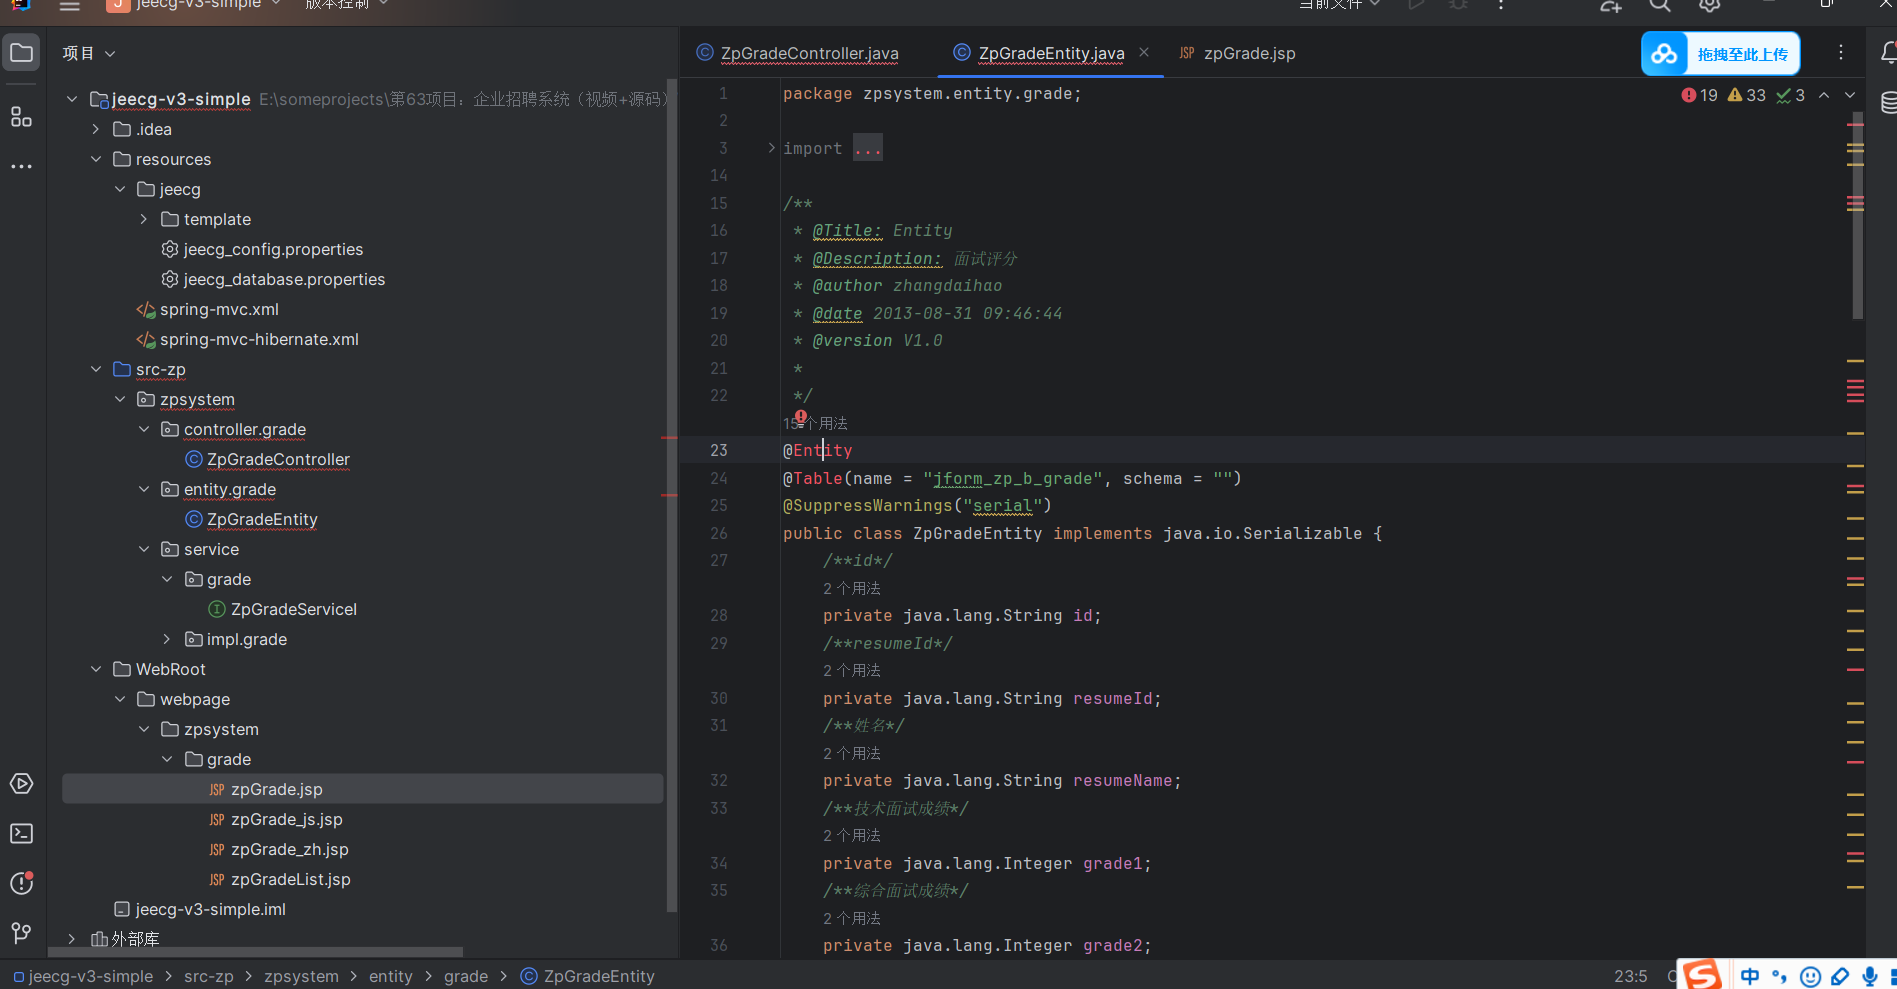
Task: Collapse the resources folder
Action: pyautogui.click(x=96, y=159)
